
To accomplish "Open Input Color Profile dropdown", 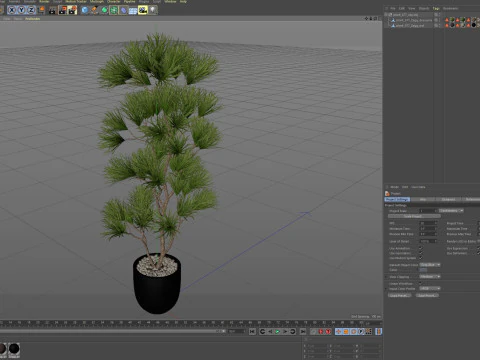I will pyautogui.click(x=430, y=289).
